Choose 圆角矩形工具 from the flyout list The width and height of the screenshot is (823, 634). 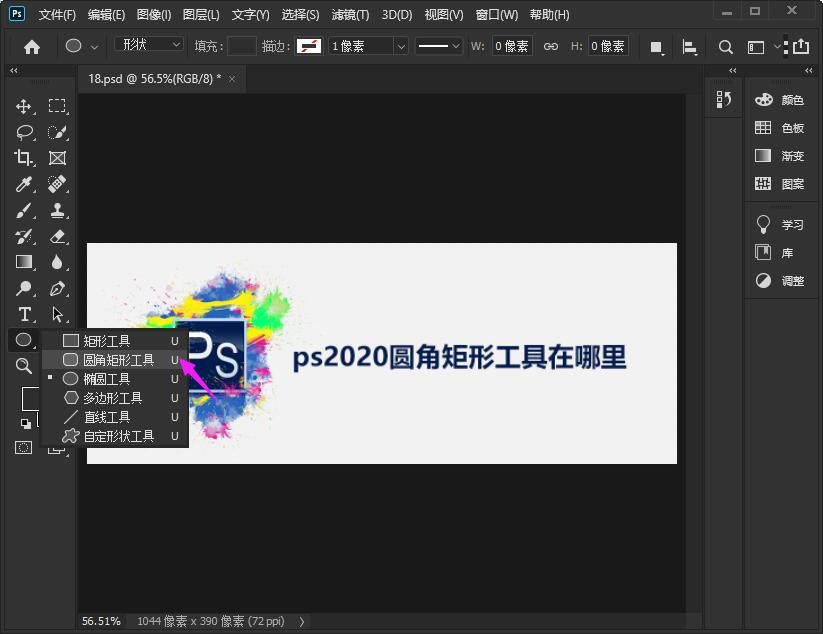coord(116,359)
